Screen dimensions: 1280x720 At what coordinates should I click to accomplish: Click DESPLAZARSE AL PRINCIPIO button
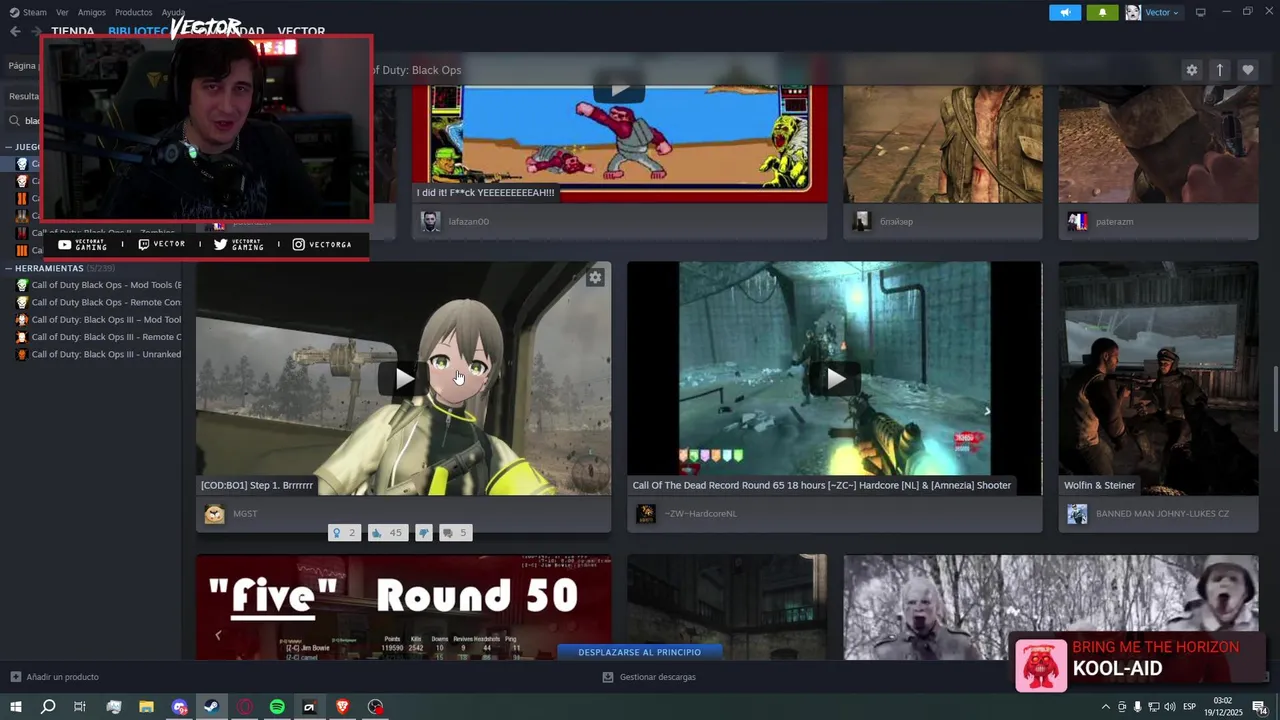coord(640,652)
